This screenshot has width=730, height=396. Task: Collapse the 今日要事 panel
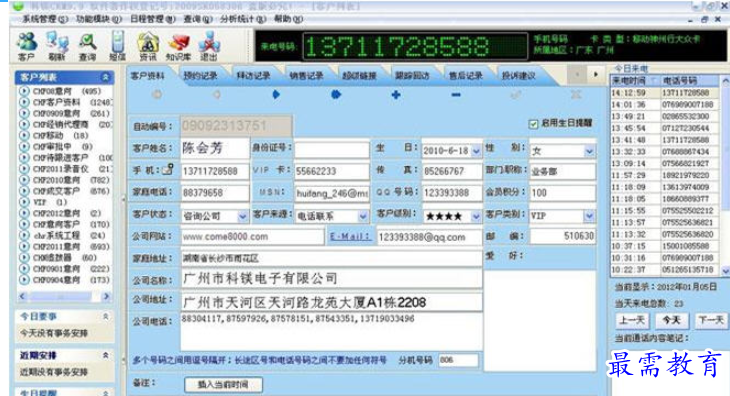106,316
